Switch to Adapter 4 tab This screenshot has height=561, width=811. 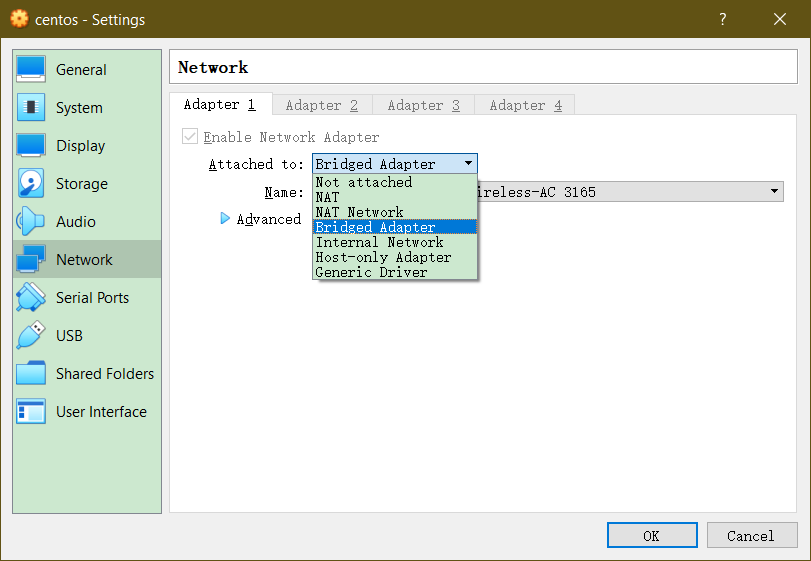coord(525,105)
